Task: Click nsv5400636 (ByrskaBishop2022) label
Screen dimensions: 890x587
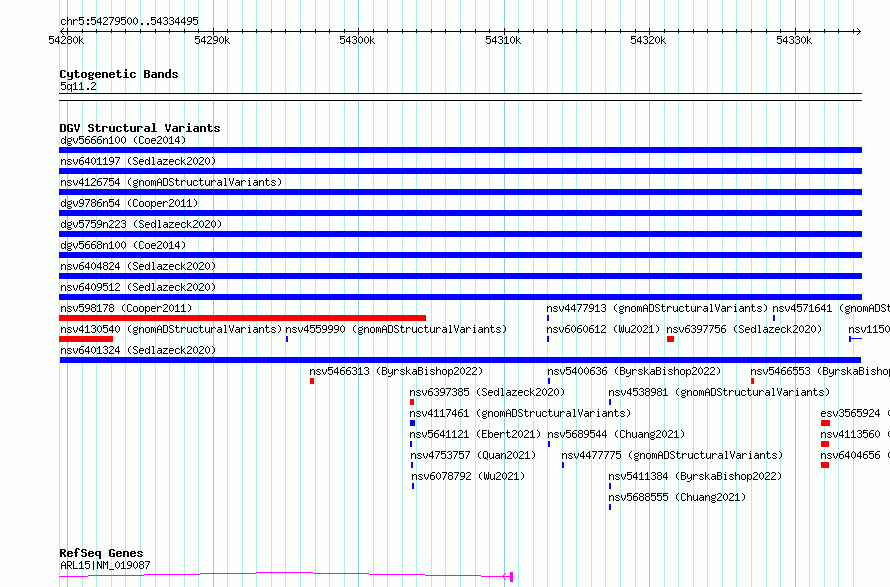Action: click(634, 371)
